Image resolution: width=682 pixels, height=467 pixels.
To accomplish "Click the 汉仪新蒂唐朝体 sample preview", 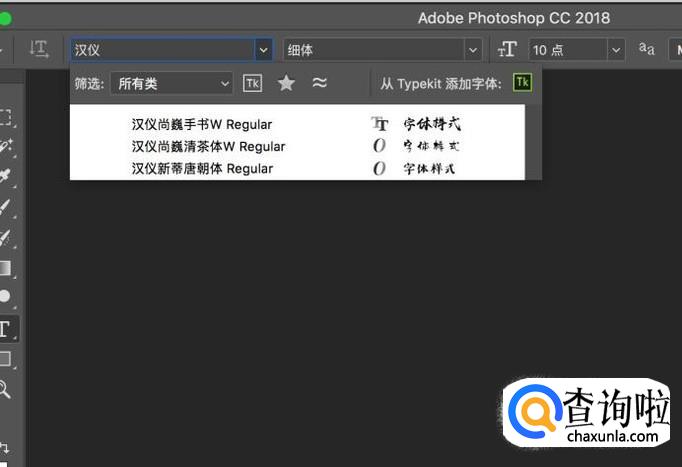I will click(429, 168).
